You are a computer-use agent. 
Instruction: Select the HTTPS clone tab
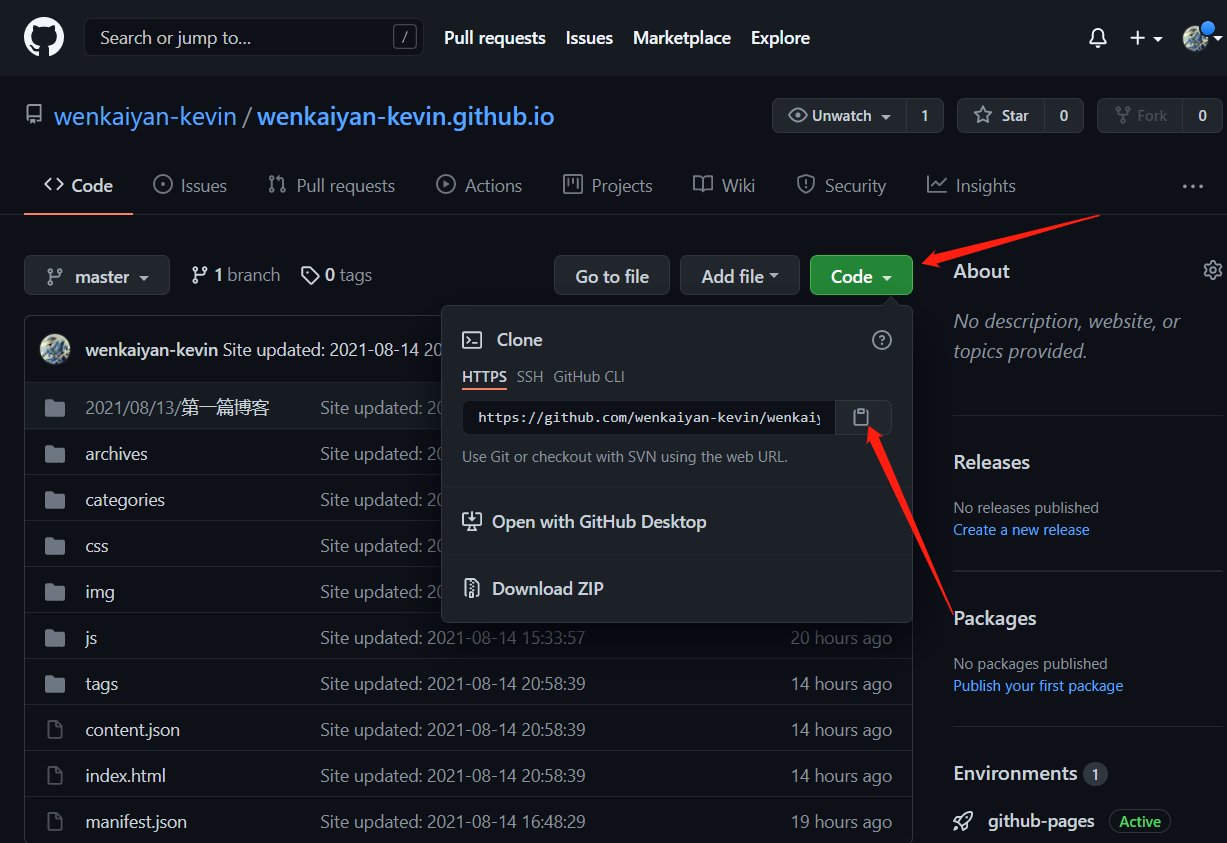click(x=484, y=377)
